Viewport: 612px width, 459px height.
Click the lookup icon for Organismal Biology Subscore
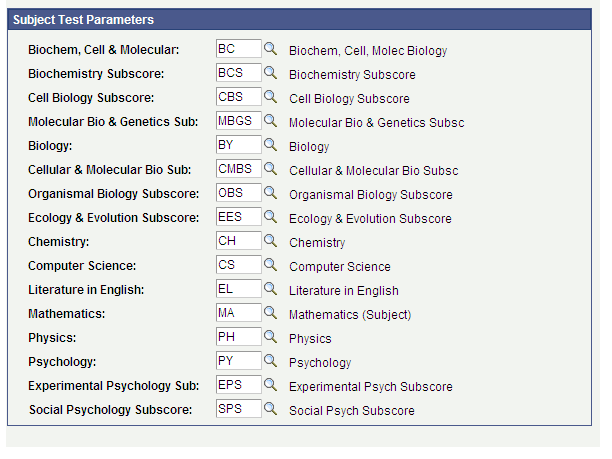[x=270, y=193]
